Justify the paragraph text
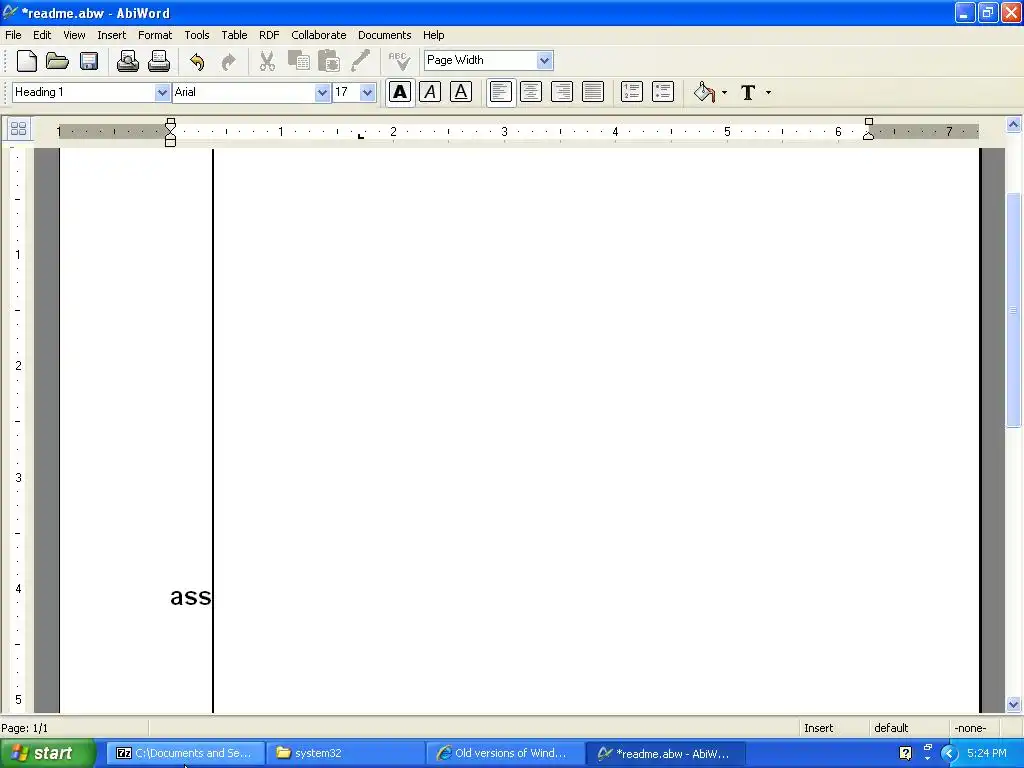The height and width of the screenshot is (768, 1024). 593,92
